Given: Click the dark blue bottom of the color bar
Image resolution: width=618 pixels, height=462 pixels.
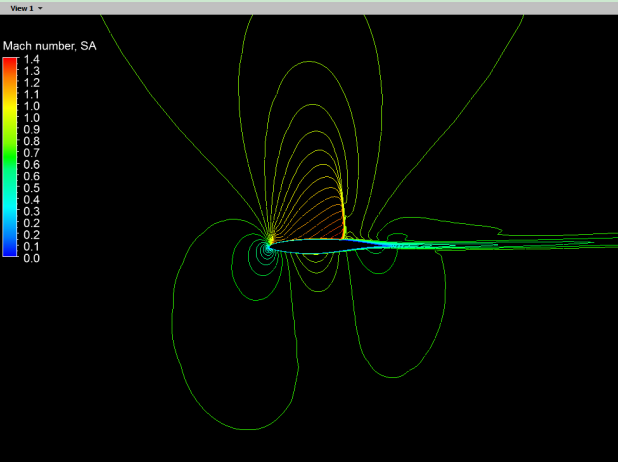Looking at the screenshot, I should tap(10, 252).
